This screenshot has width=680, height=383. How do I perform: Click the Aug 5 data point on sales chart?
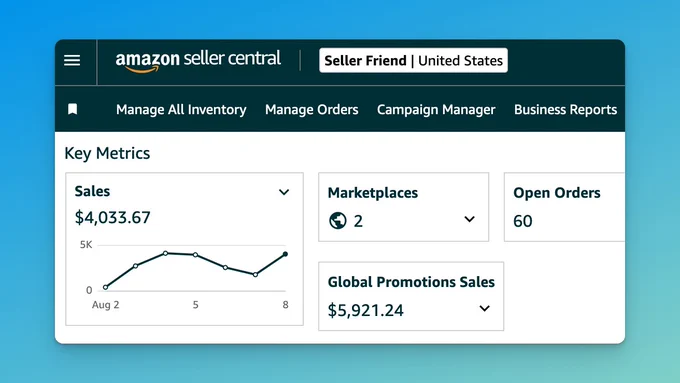196,255
